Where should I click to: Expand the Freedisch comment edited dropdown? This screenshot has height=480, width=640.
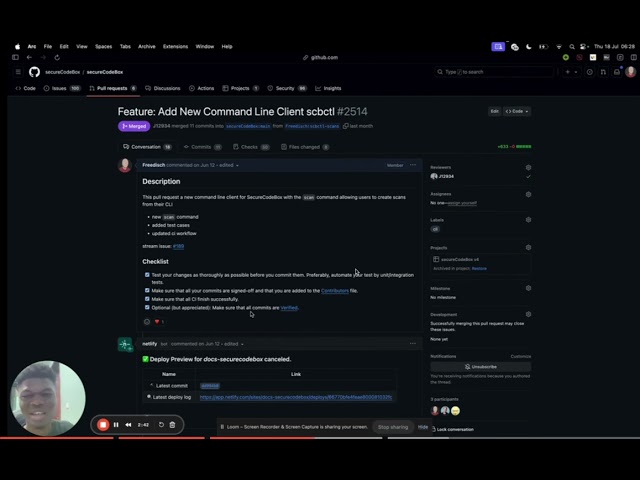(237, 165)
